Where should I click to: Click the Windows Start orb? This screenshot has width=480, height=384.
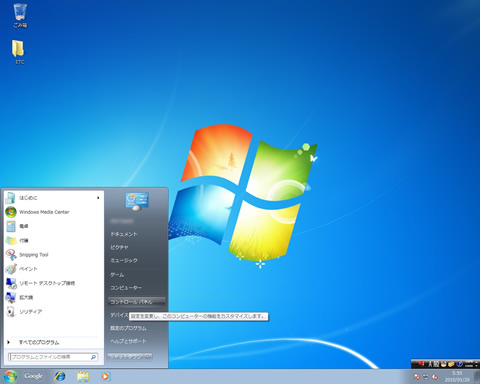pos(10,377)
